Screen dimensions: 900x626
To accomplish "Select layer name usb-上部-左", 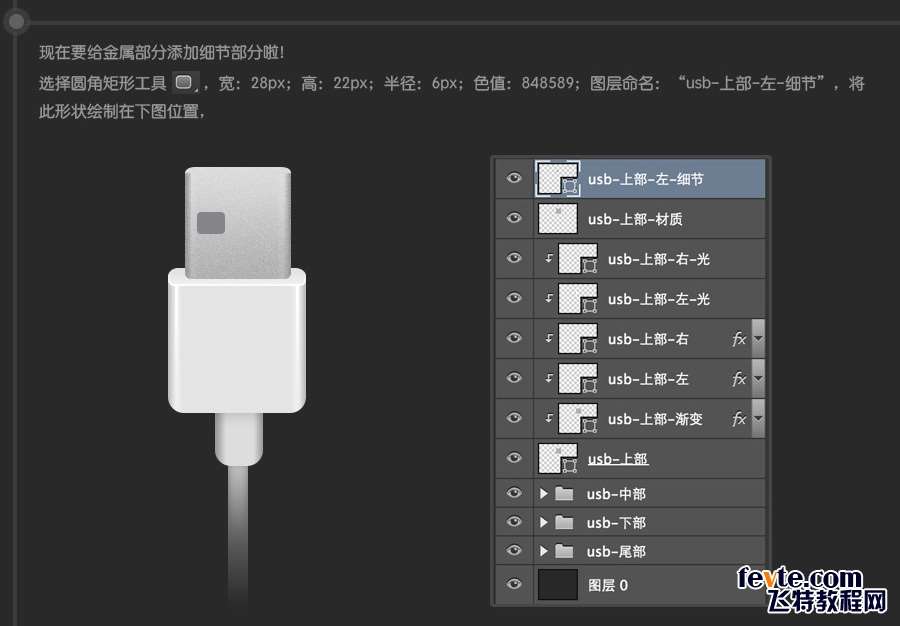I will (648, 379).
